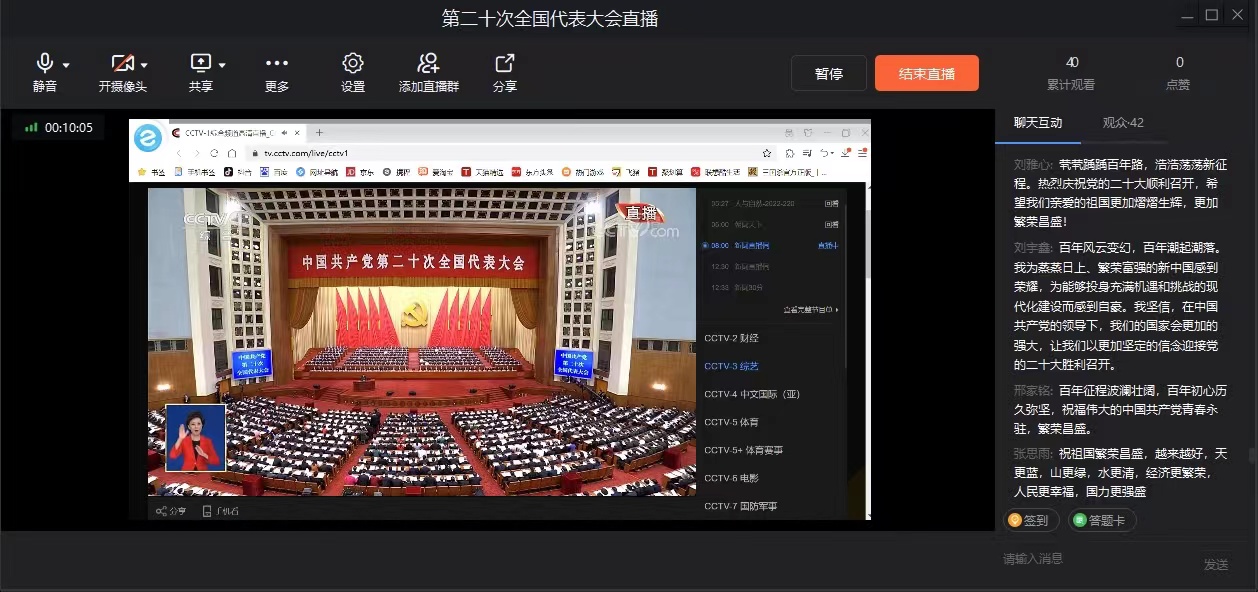This screenshot has width=1258, height=592.
Task: Pause the live stream with 暂停
Action: click(x=828, y=73)
